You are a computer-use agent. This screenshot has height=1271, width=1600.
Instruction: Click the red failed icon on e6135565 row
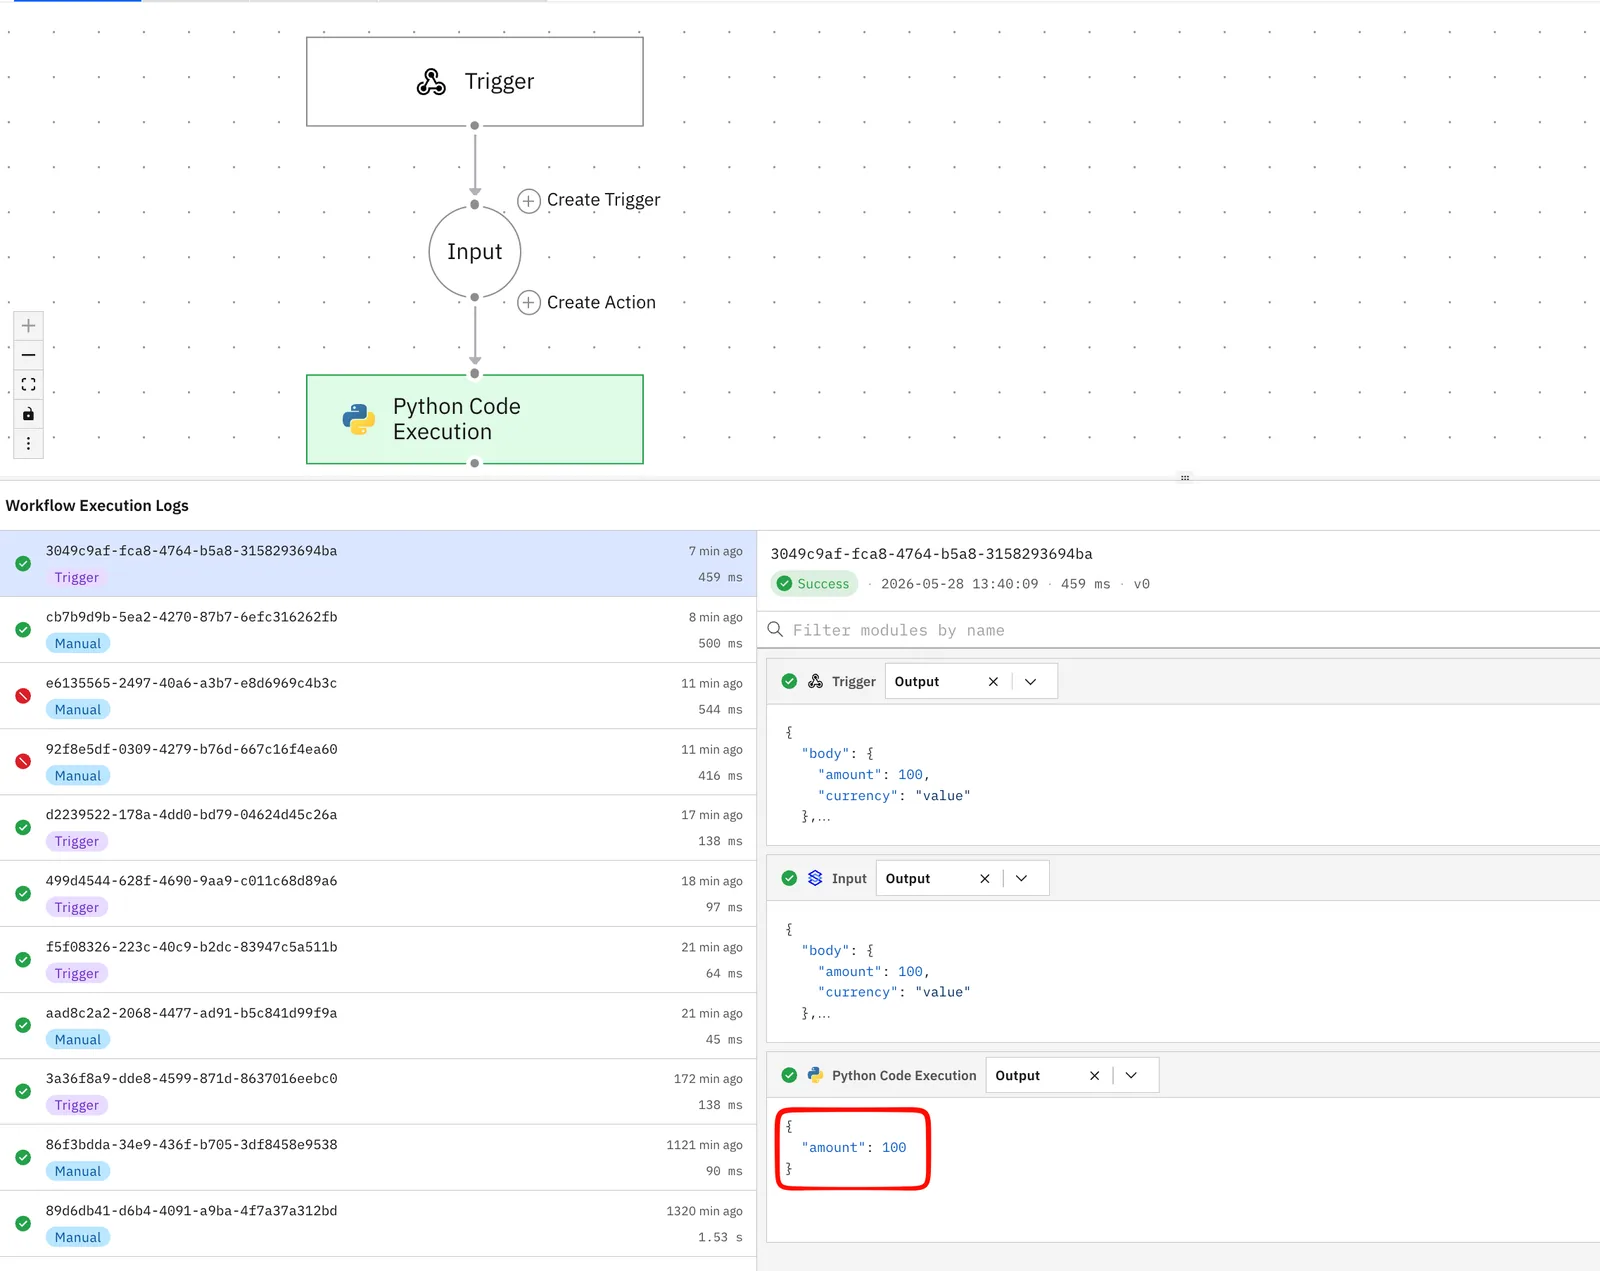click(x=23, y=696)
